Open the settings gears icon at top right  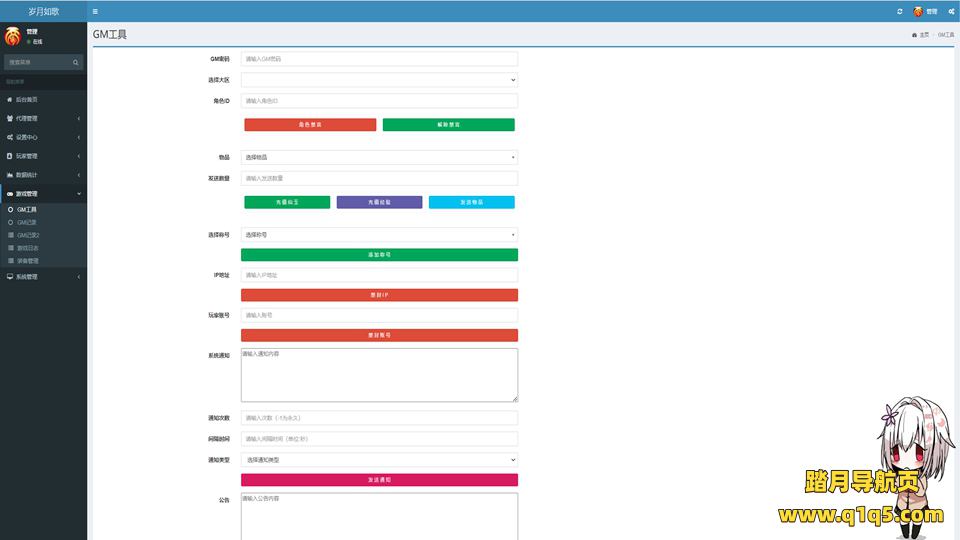[949, 11]
